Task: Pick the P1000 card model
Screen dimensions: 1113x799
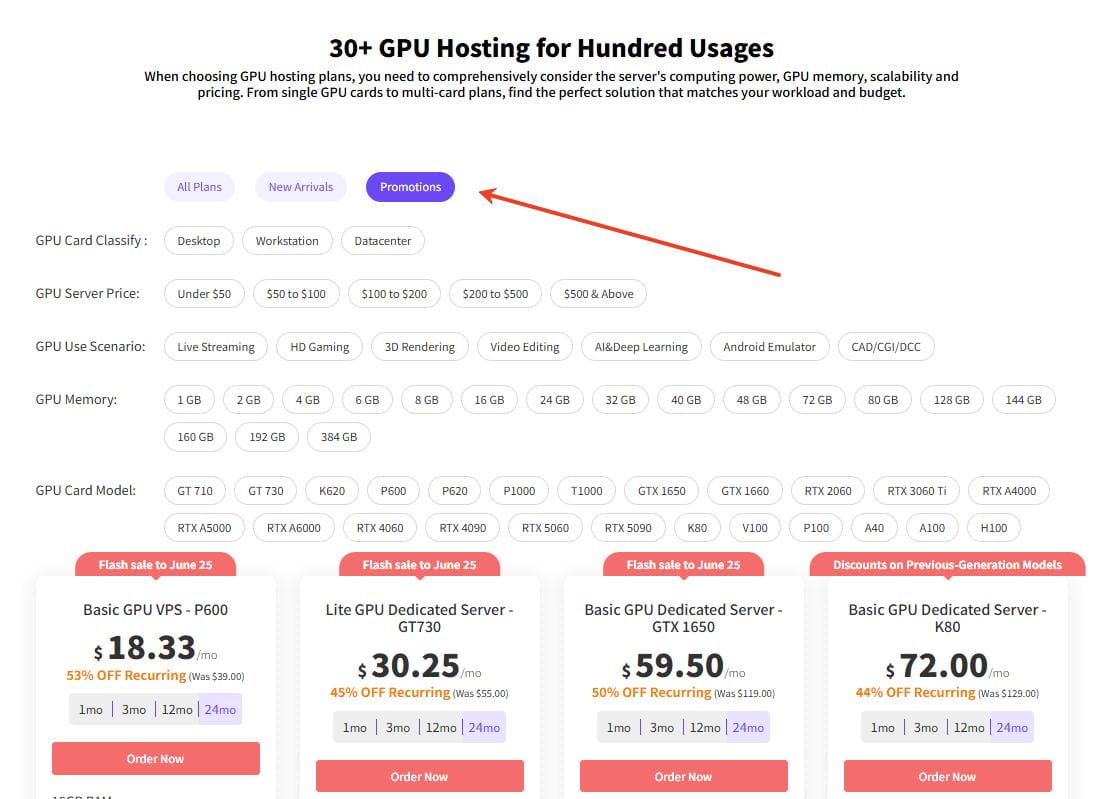Action: click(519, 490)
